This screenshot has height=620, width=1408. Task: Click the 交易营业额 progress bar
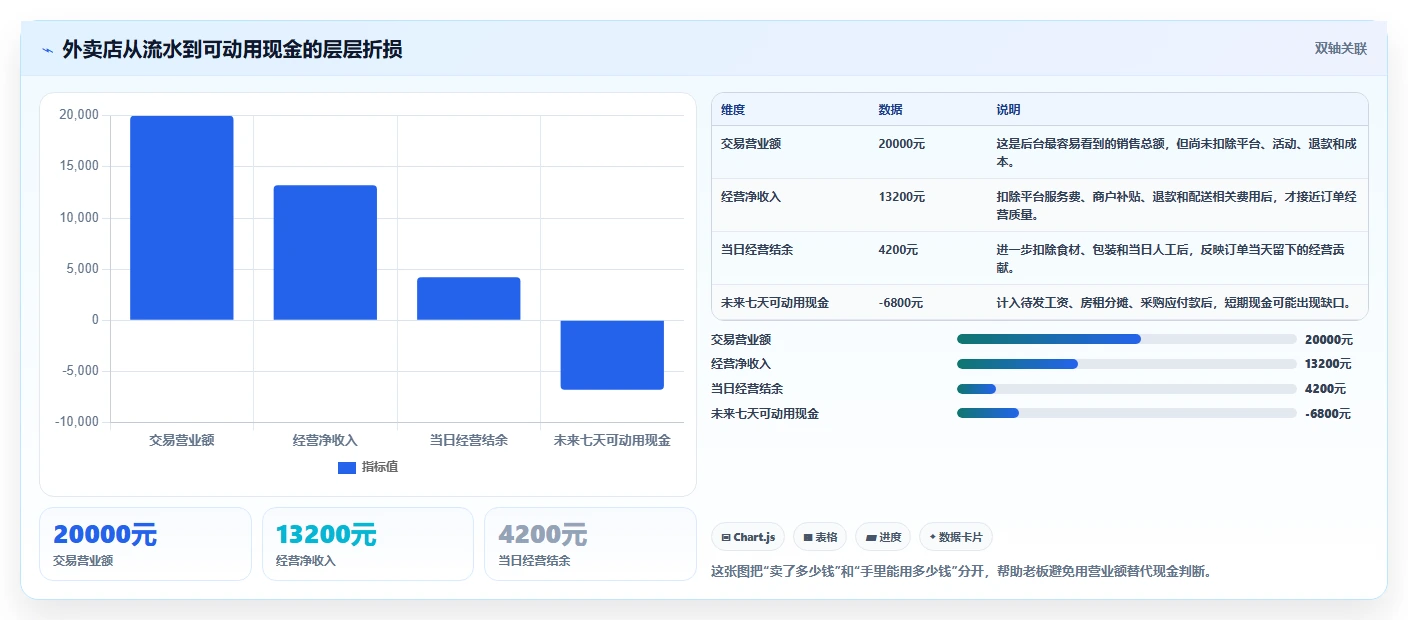click(1127, 339)
